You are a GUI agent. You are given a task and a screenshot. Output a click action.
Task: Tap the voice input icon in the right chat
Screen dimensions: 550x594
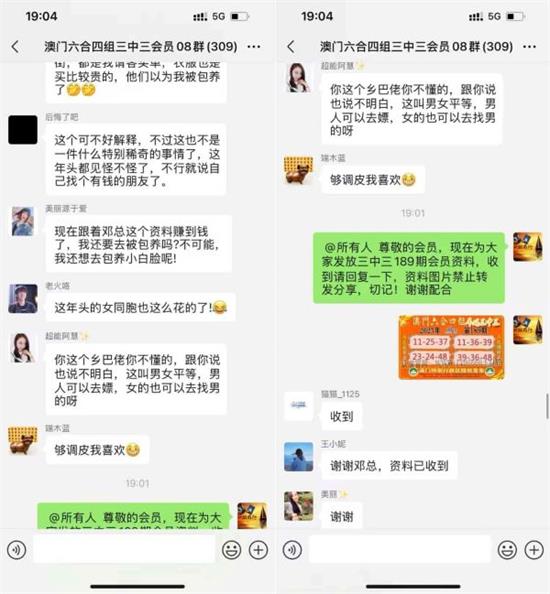pos(292,550)
